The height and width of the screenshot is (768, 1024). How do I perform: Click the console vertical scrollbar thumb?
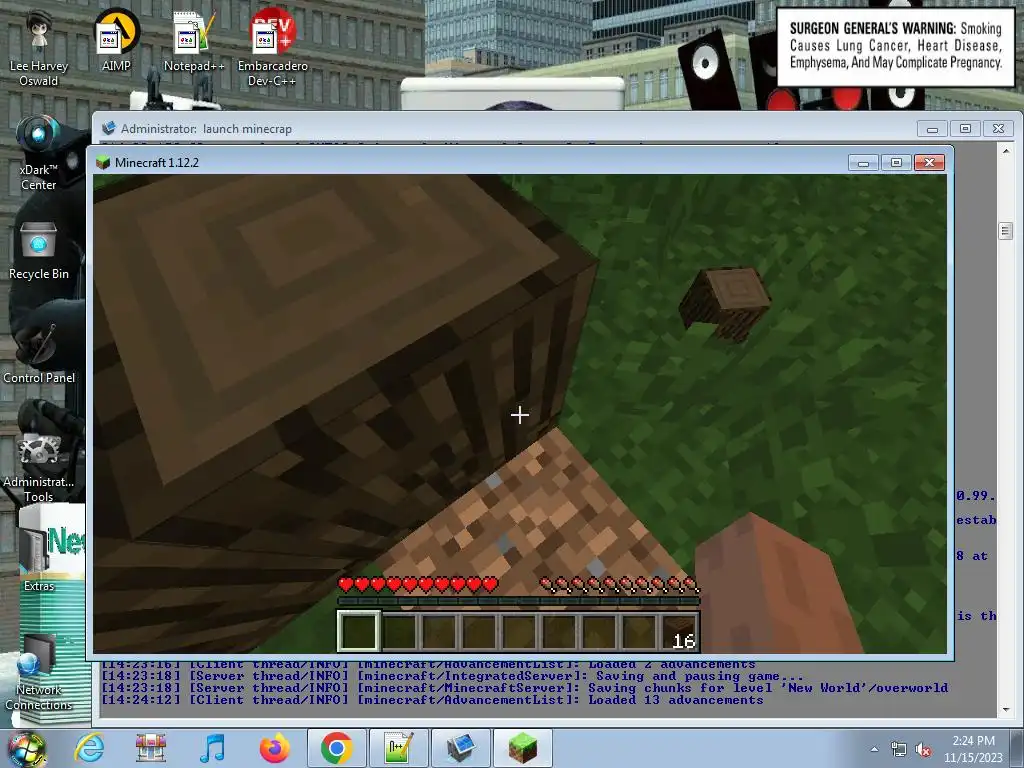tap(1006, 231)
